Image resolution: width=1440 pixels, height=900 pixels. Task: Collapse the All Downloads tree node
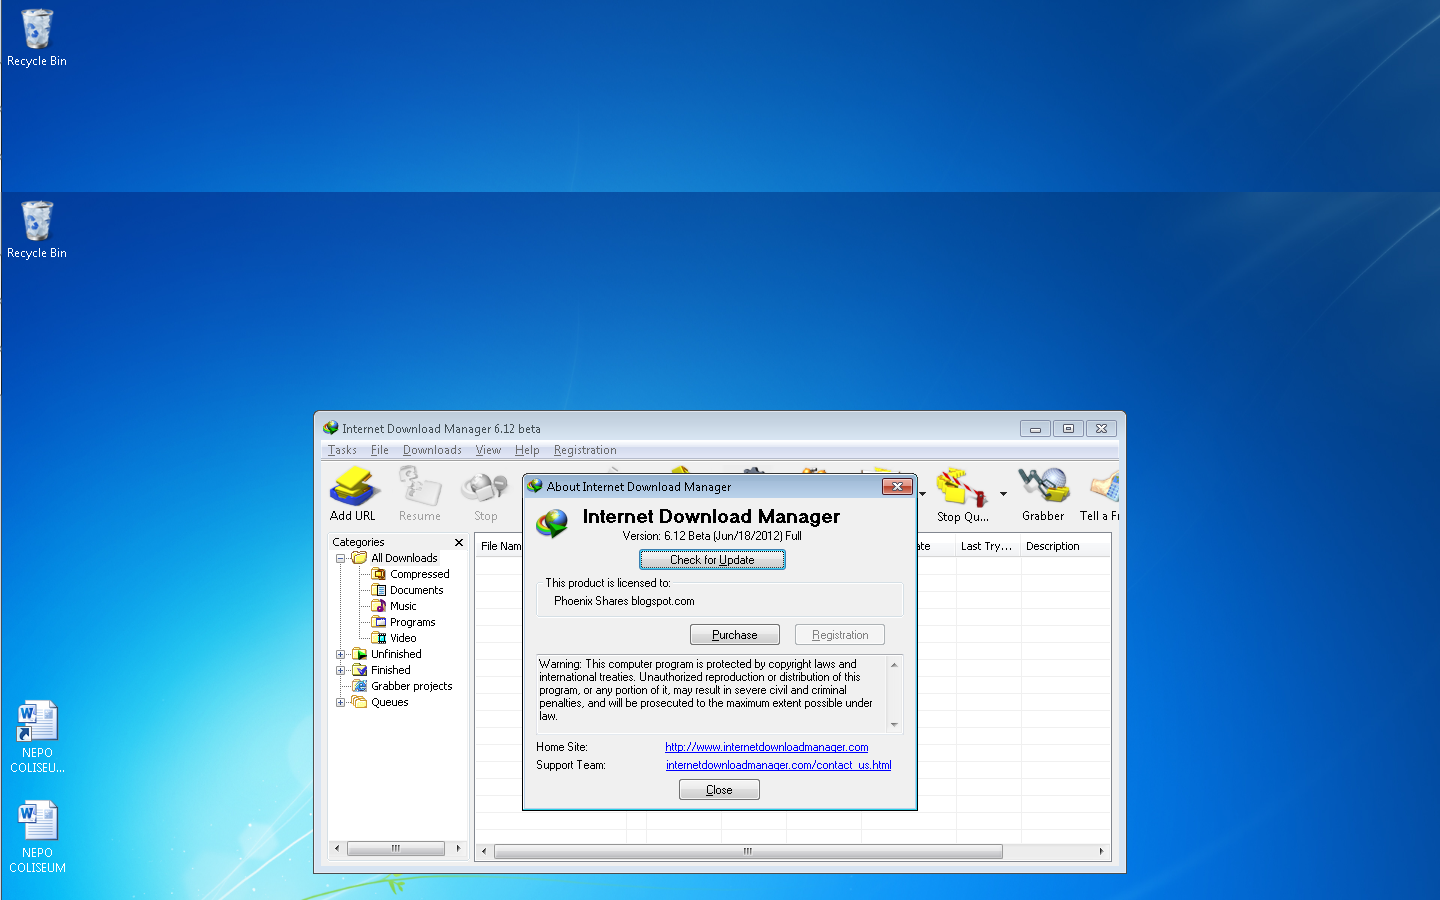coord(340,558)
